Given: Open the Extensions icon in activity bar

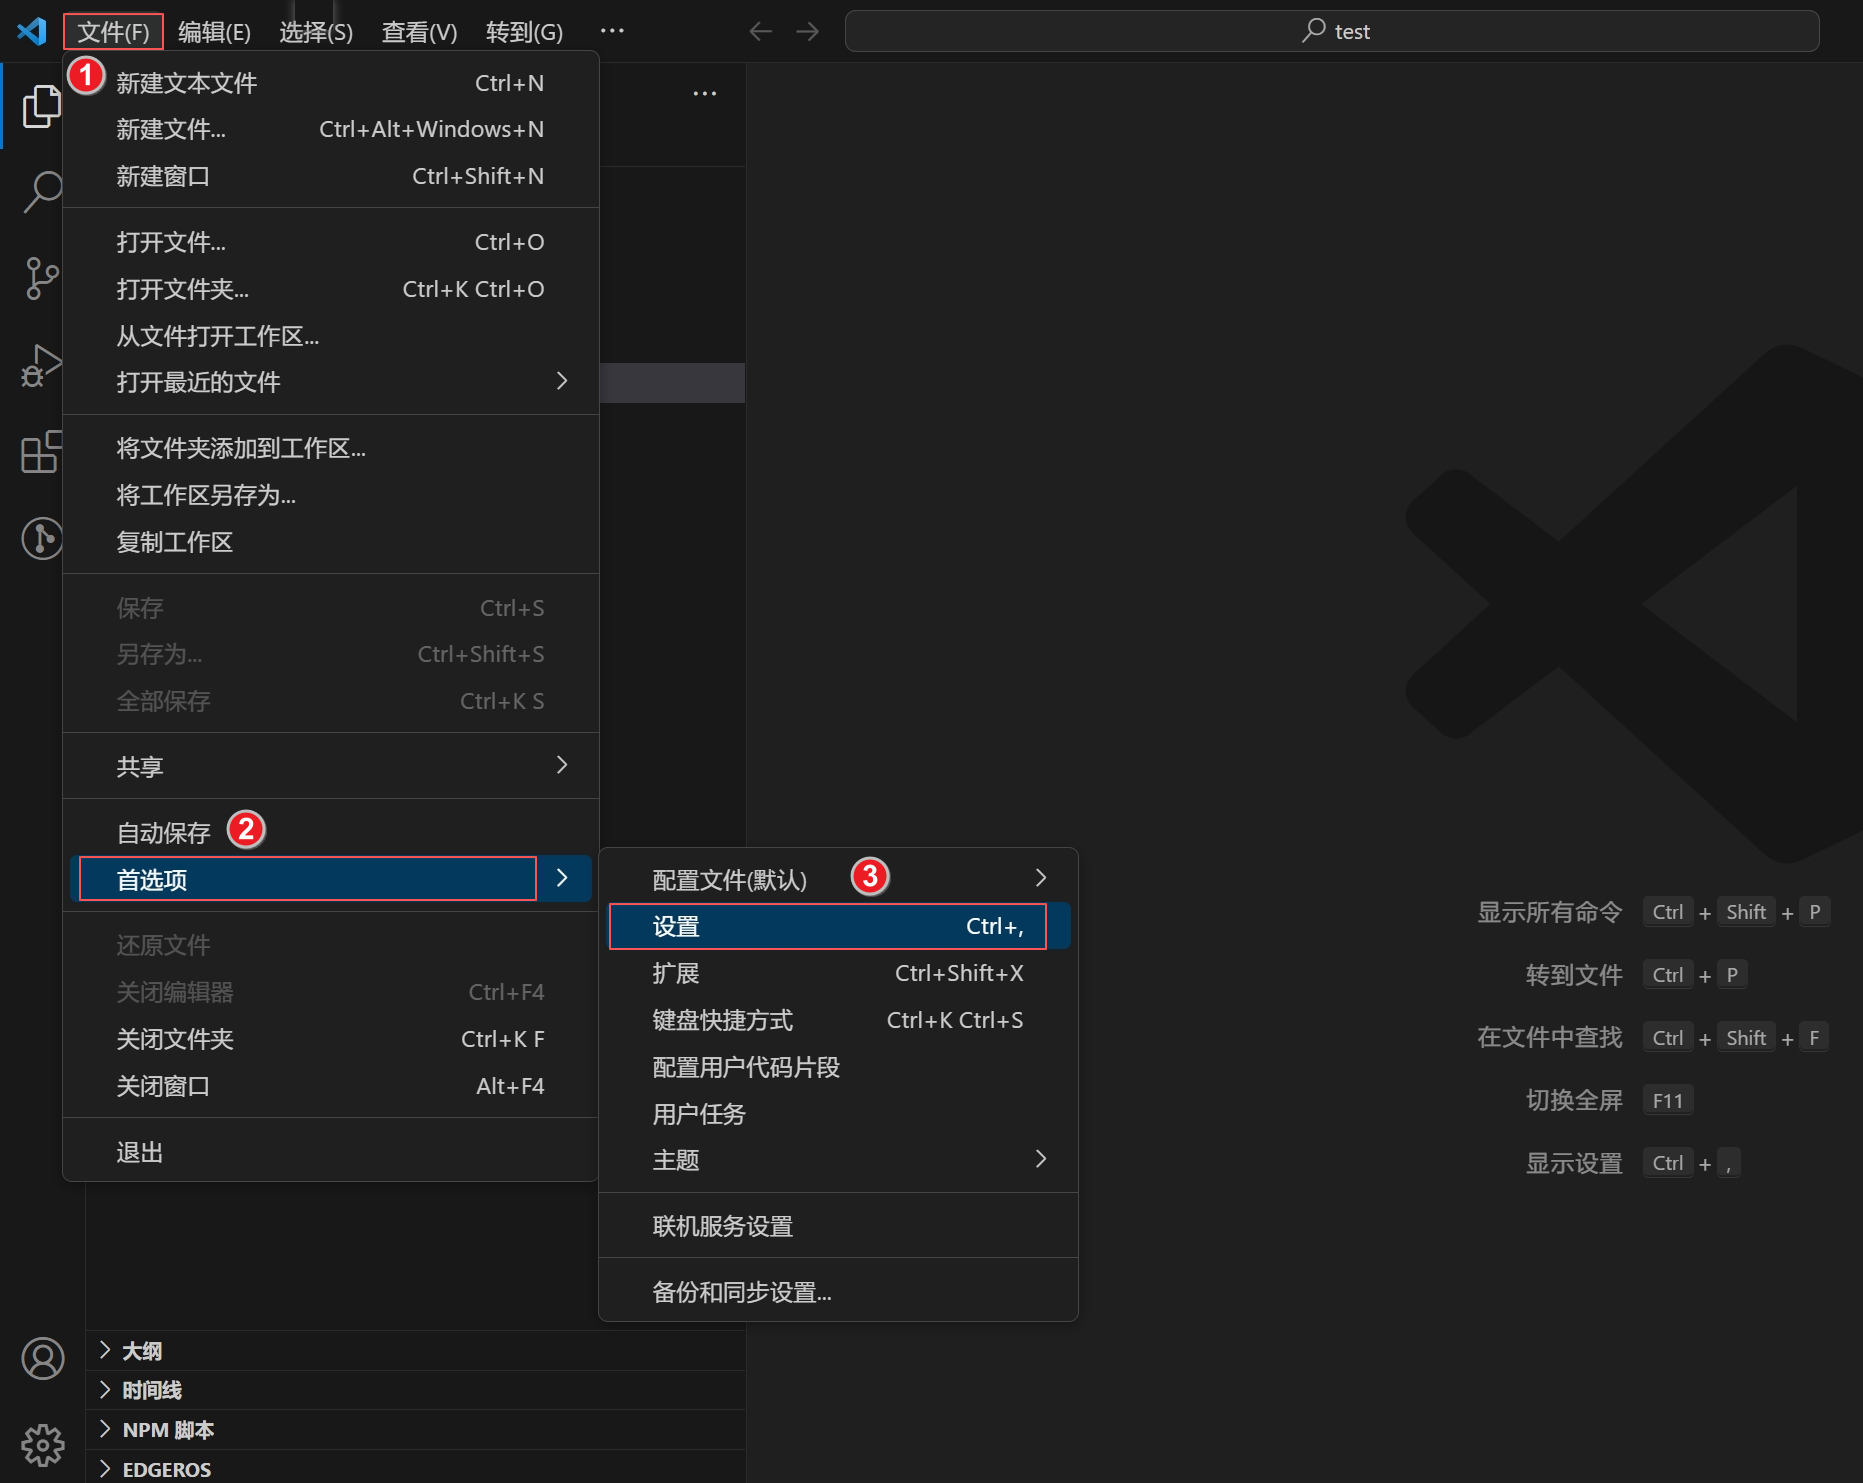Looking at the screenshot, I should (41, 452).
